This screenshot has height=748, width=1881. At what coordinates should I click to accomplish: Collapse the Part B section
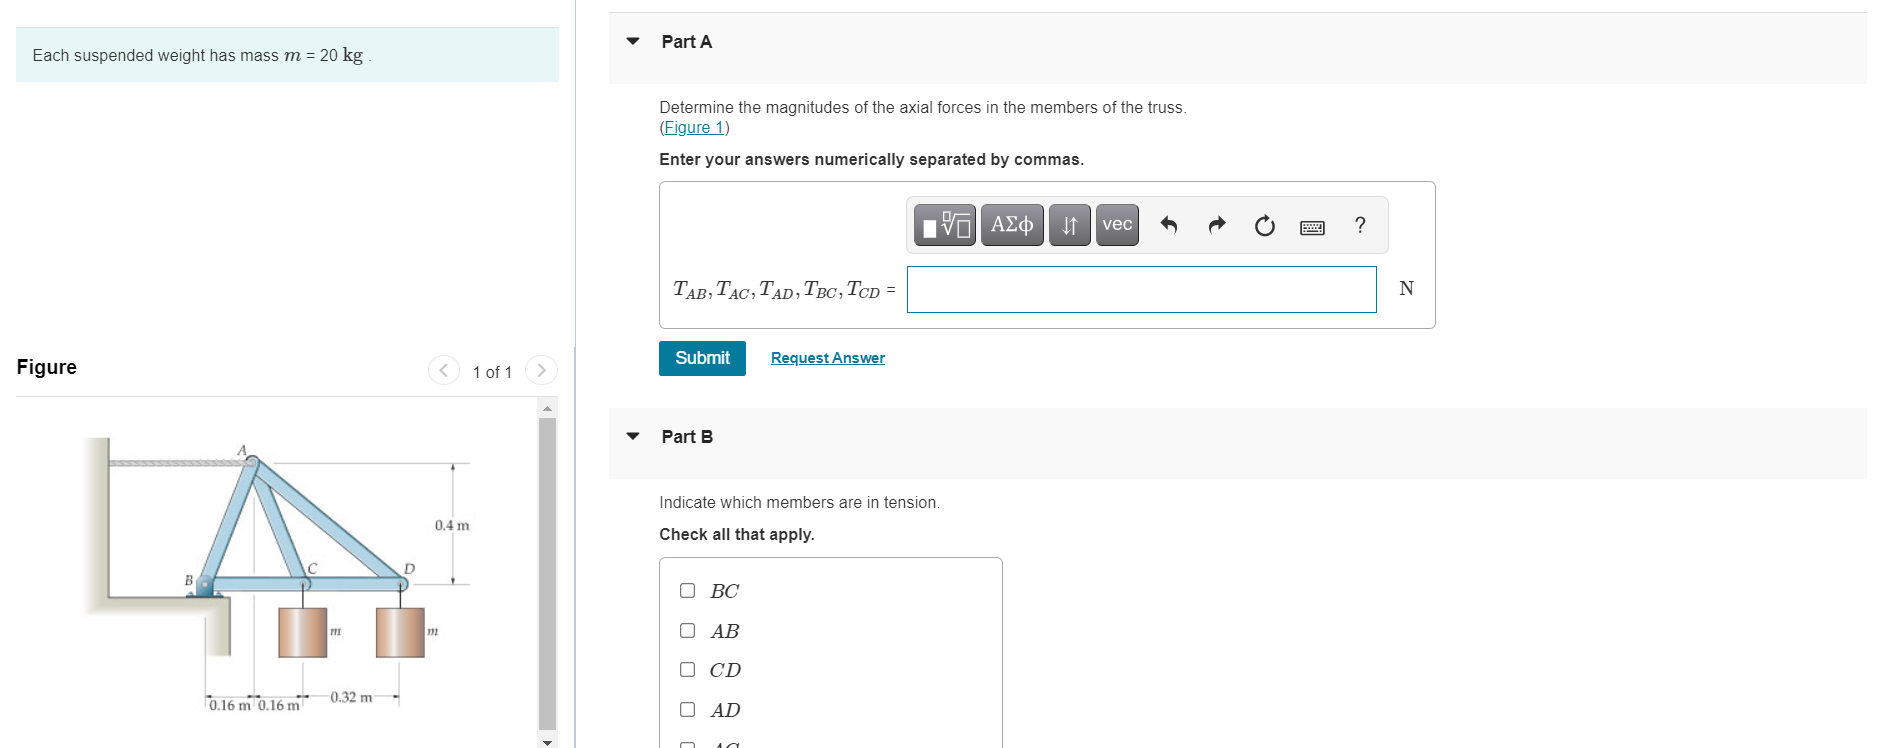click(633, 436)
